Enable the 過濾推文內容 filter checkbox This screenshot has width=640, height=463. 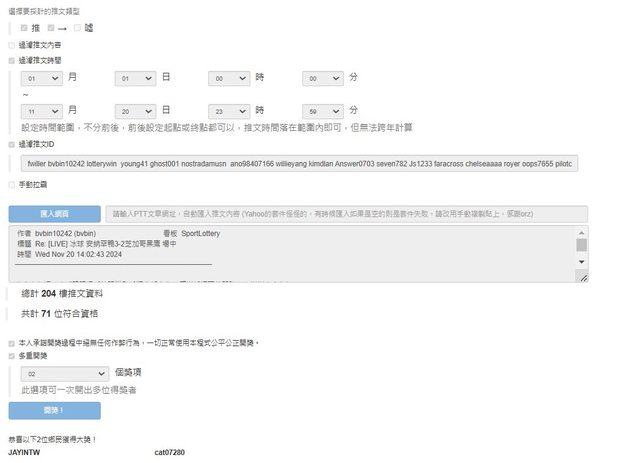tap(12, 45)
